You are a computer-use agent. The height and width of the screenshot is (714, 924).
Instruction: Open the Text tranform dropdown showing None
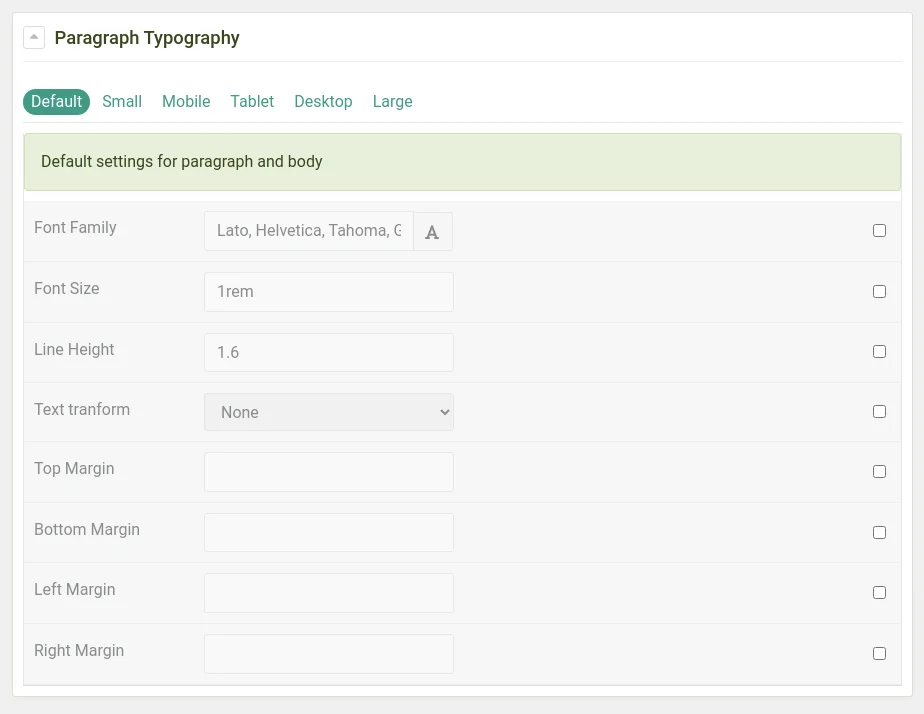coord(329,412)
